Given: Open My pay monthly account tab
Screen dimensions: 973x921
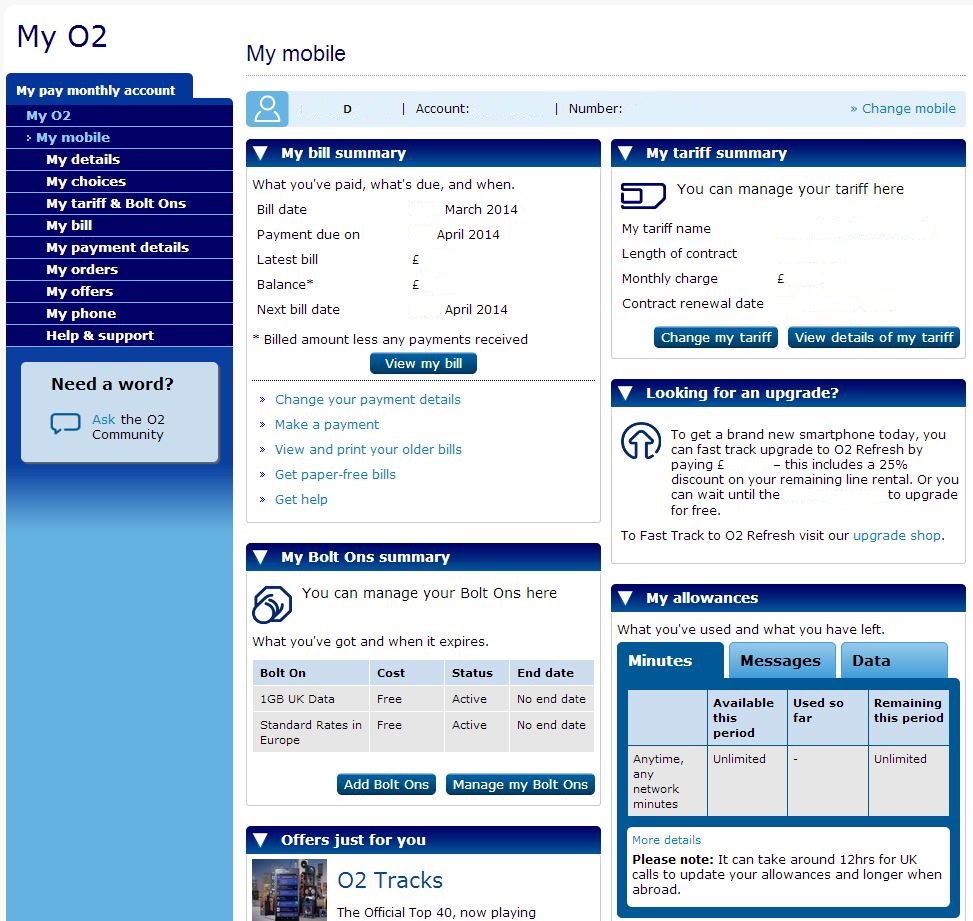Looking at the screenshot, I should 99,90.
